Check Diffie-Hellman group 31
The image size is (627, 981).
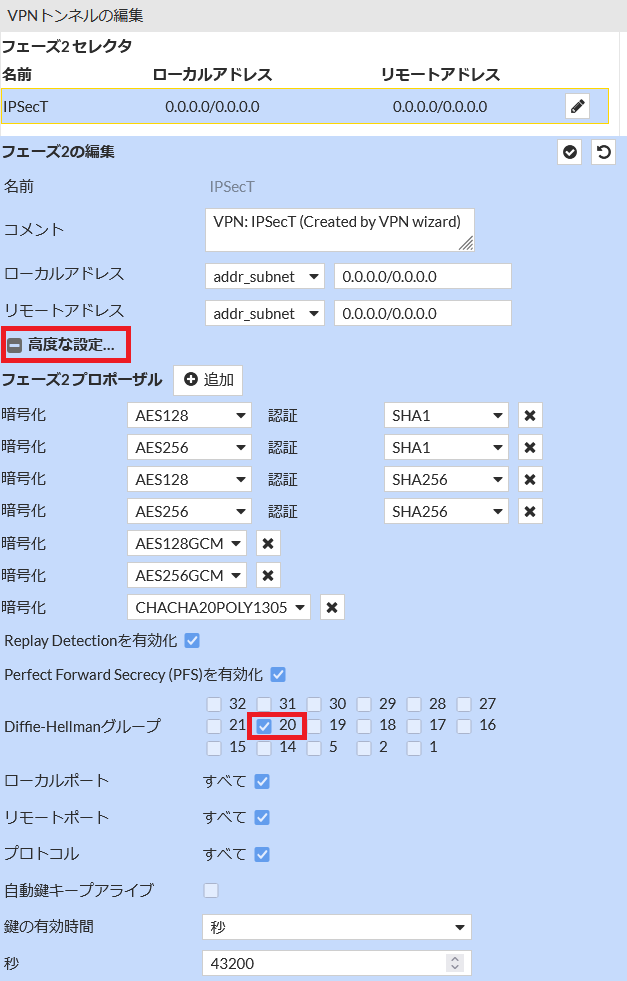point(264,704)
